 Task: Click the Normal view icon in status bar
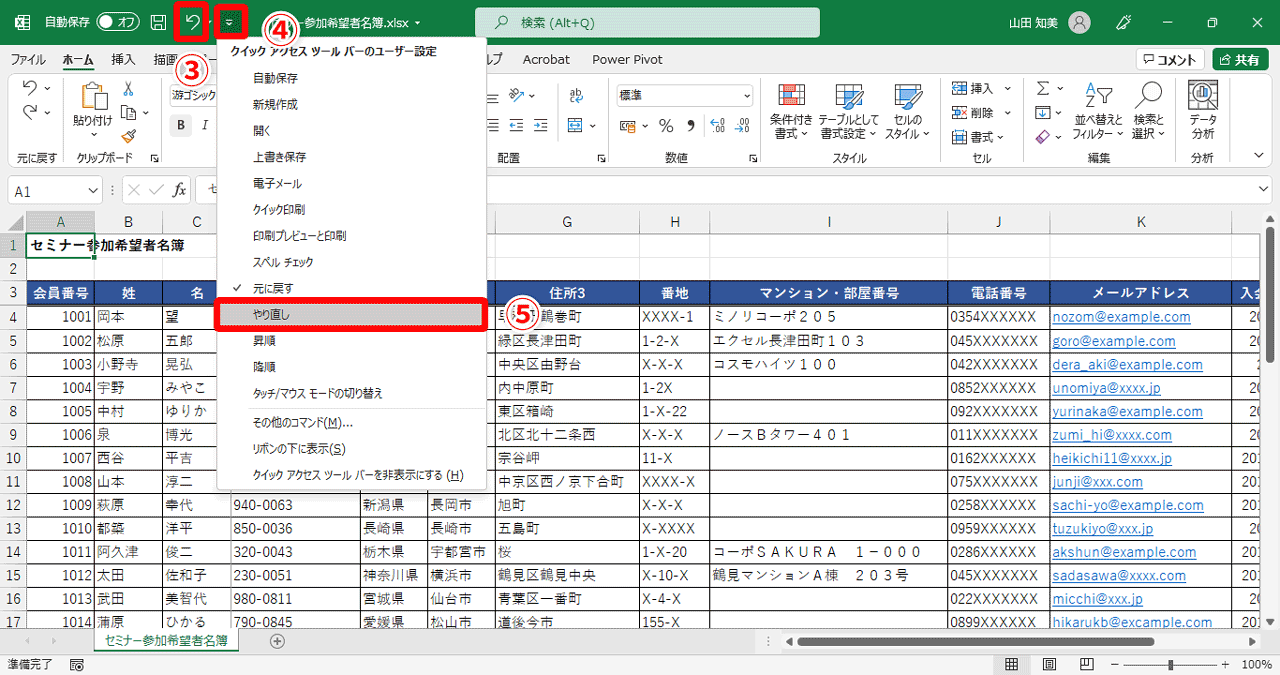click(1012, 664)
